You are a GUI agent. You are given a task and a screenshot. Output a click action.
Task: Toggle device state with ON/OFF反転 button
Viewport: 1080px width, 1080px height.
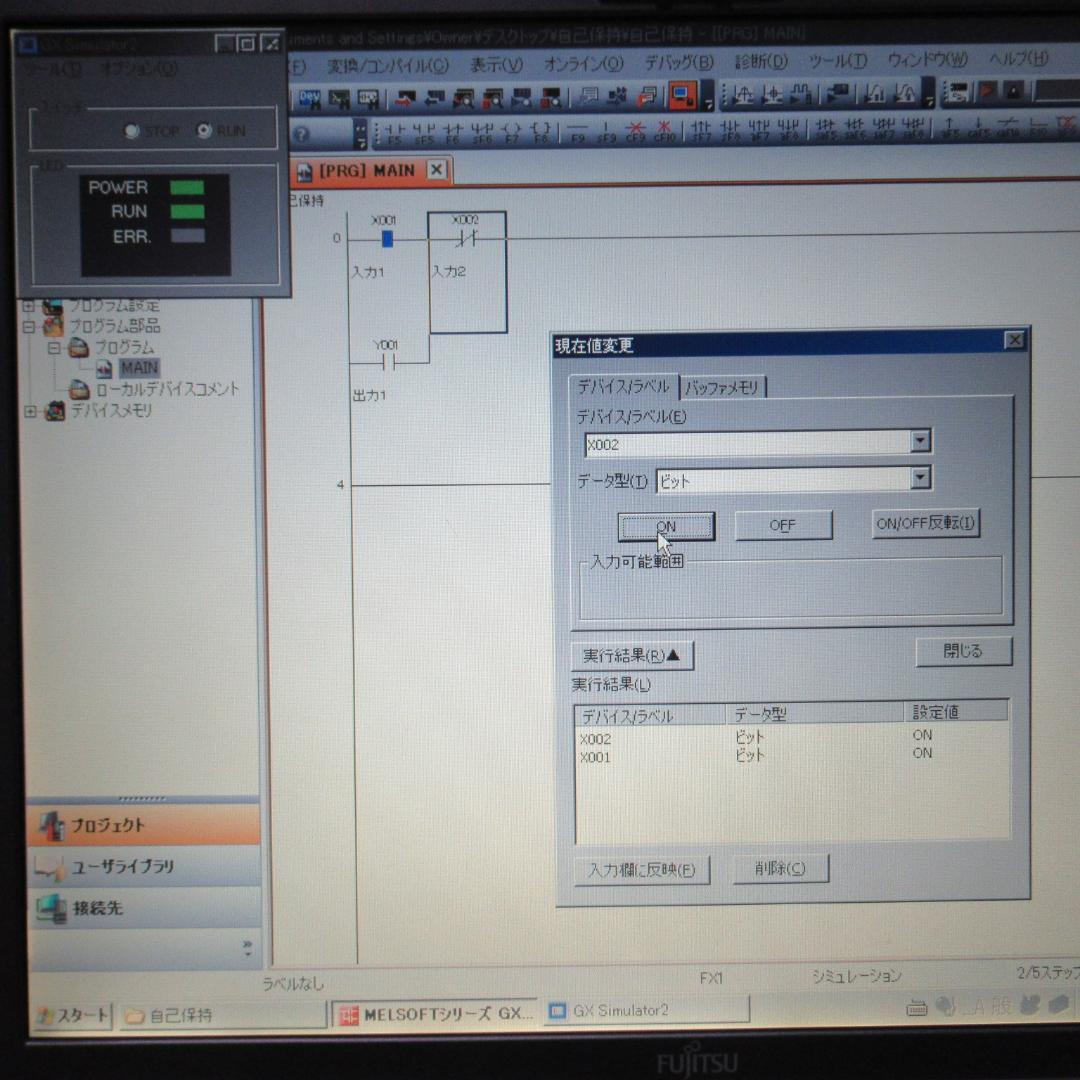click(925, 523)
